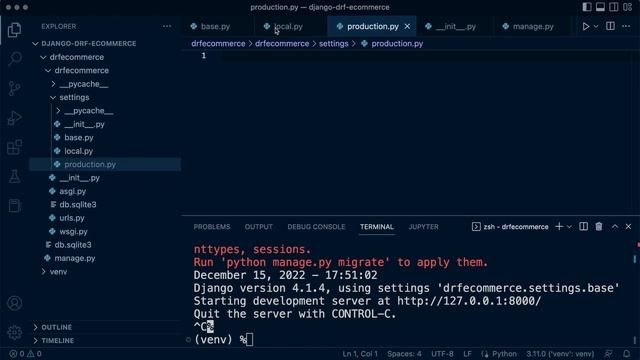Toggle the bottom panel layout icon
The image size is (640, 360).
point(600,7)
